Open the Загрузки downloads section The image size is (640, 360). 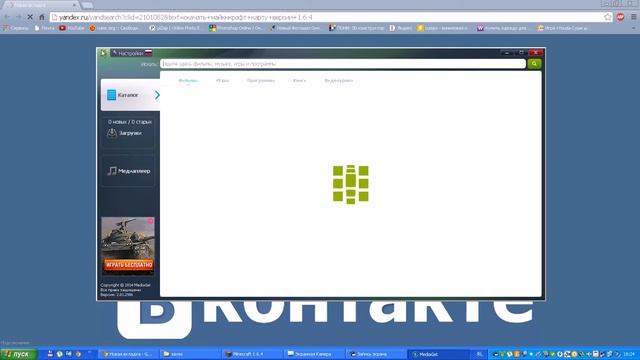tap(128, 133)
